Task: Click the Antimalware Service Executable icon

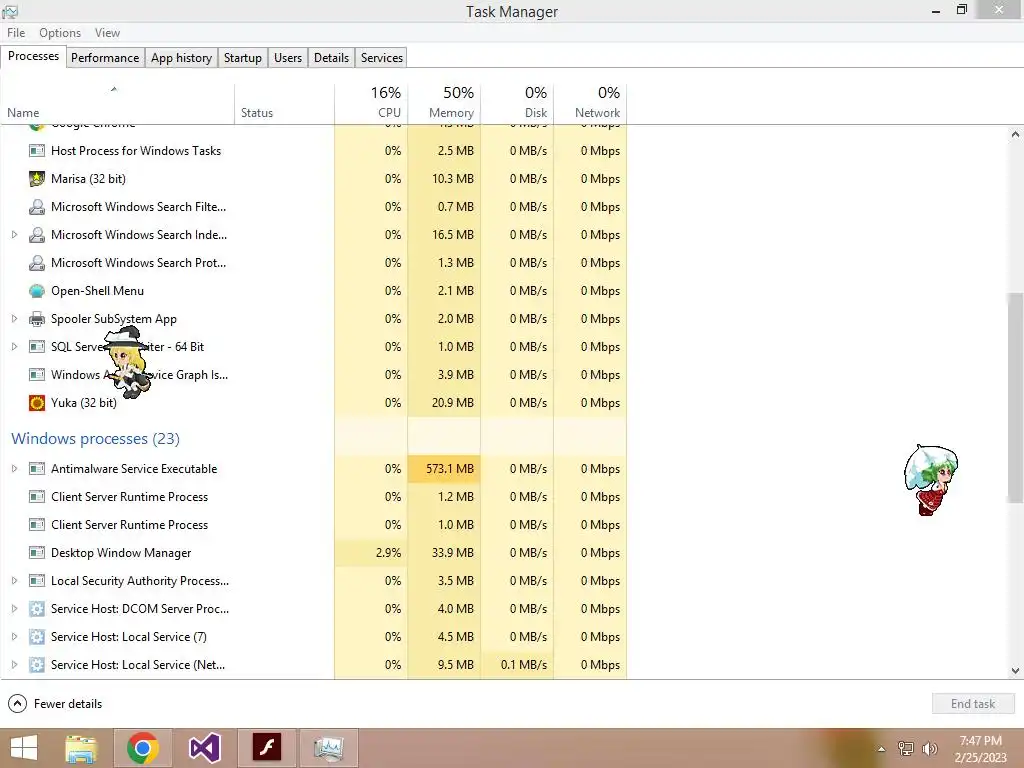Action: 37,469
